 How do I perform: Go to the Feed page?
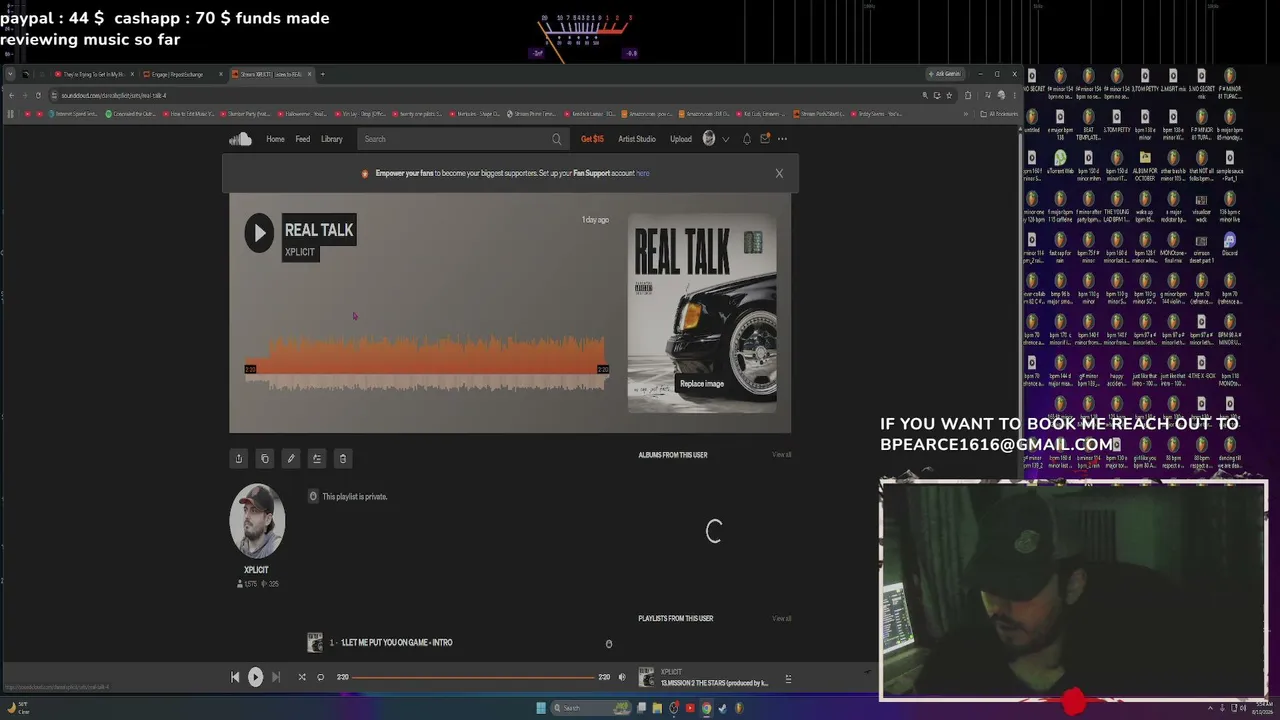(x=302, y=139)
